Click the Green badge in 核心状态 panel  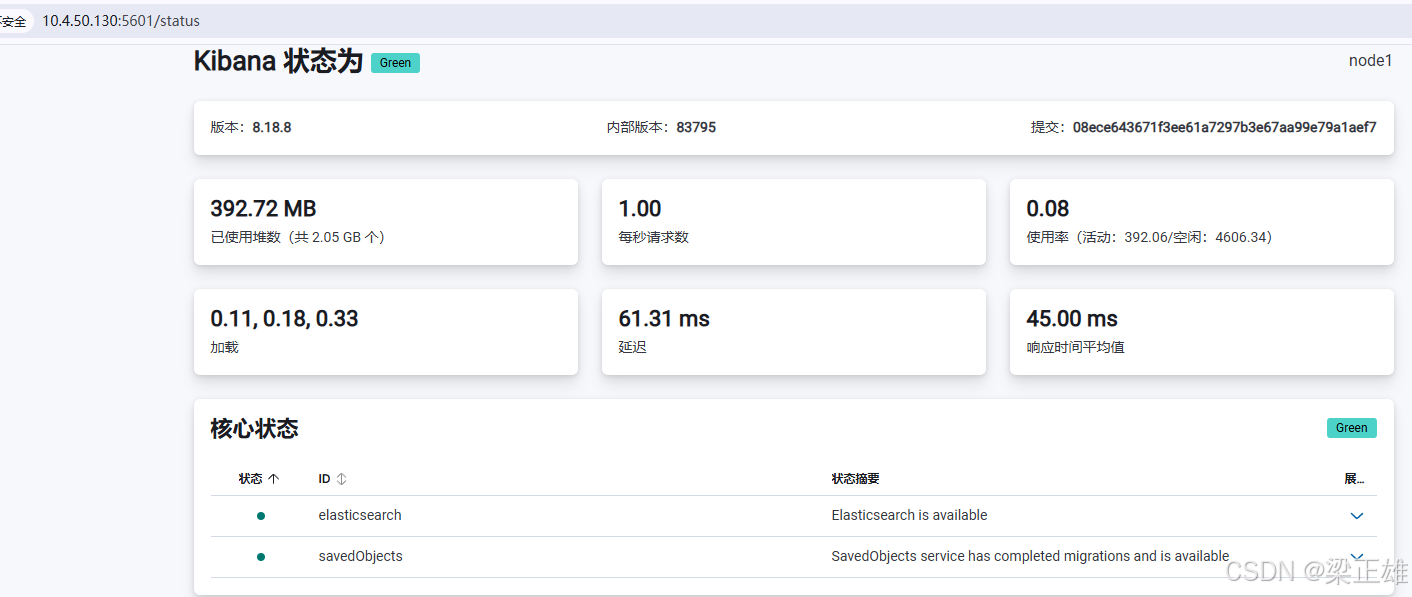[x=1351, y=428]
